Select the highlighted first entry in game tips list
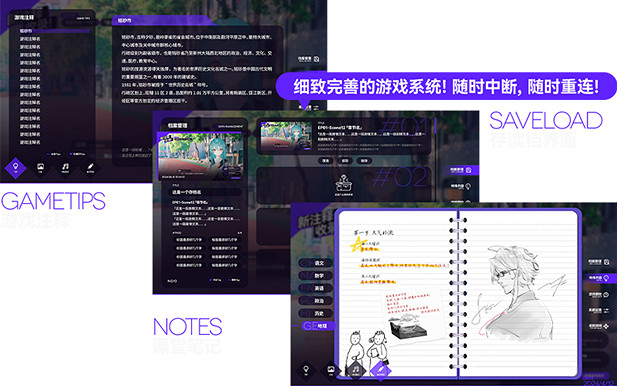The width and height of the screenshot is (617, 386). [x=54, y=31]
